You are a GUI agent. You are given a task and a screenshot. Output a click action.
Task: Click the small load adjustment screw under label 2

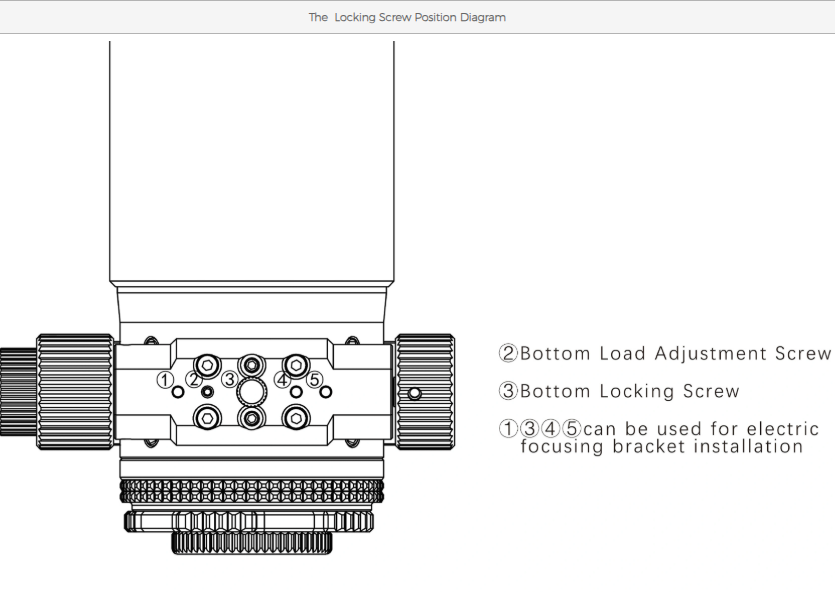coord(207,391)
